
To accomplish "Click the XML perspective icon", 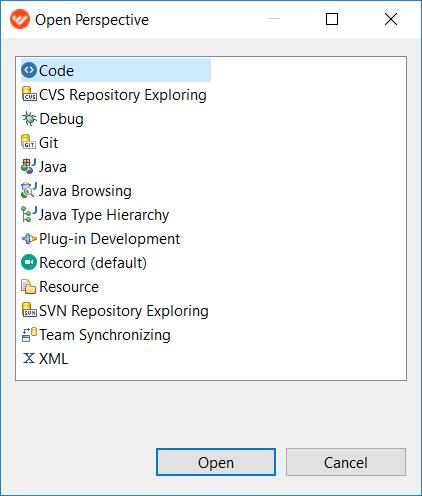I will click(29, 358).
